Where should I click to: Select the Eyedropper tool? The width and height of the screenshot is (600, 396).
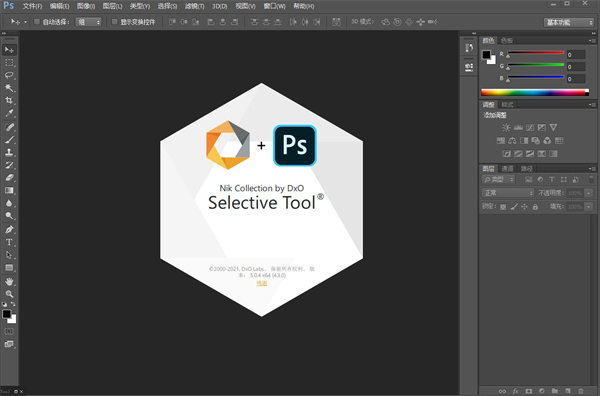click(x=9, y=113)
